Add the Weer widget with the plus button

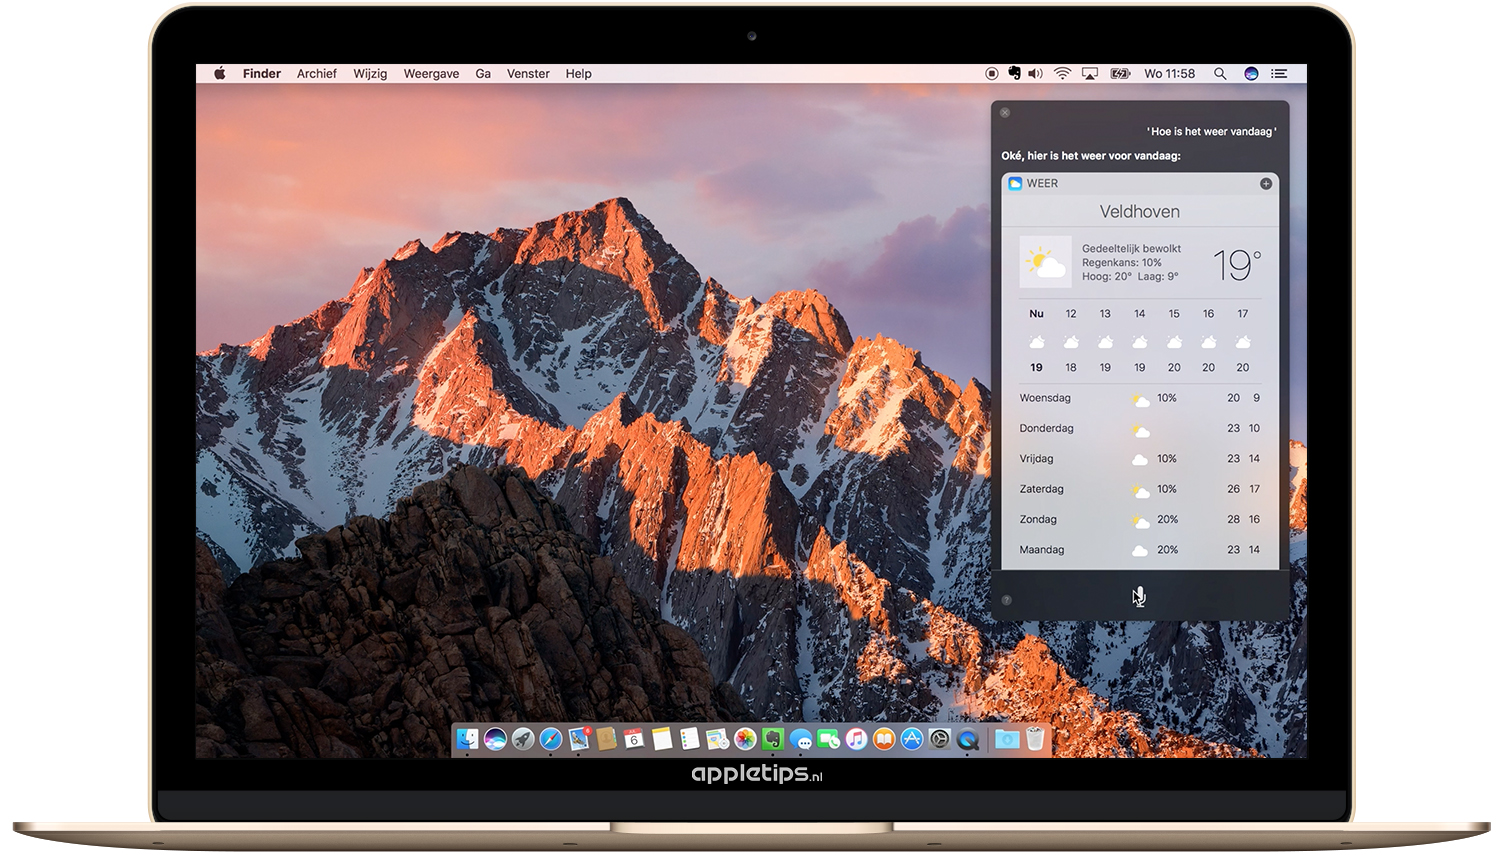(x=1265, y=184)
